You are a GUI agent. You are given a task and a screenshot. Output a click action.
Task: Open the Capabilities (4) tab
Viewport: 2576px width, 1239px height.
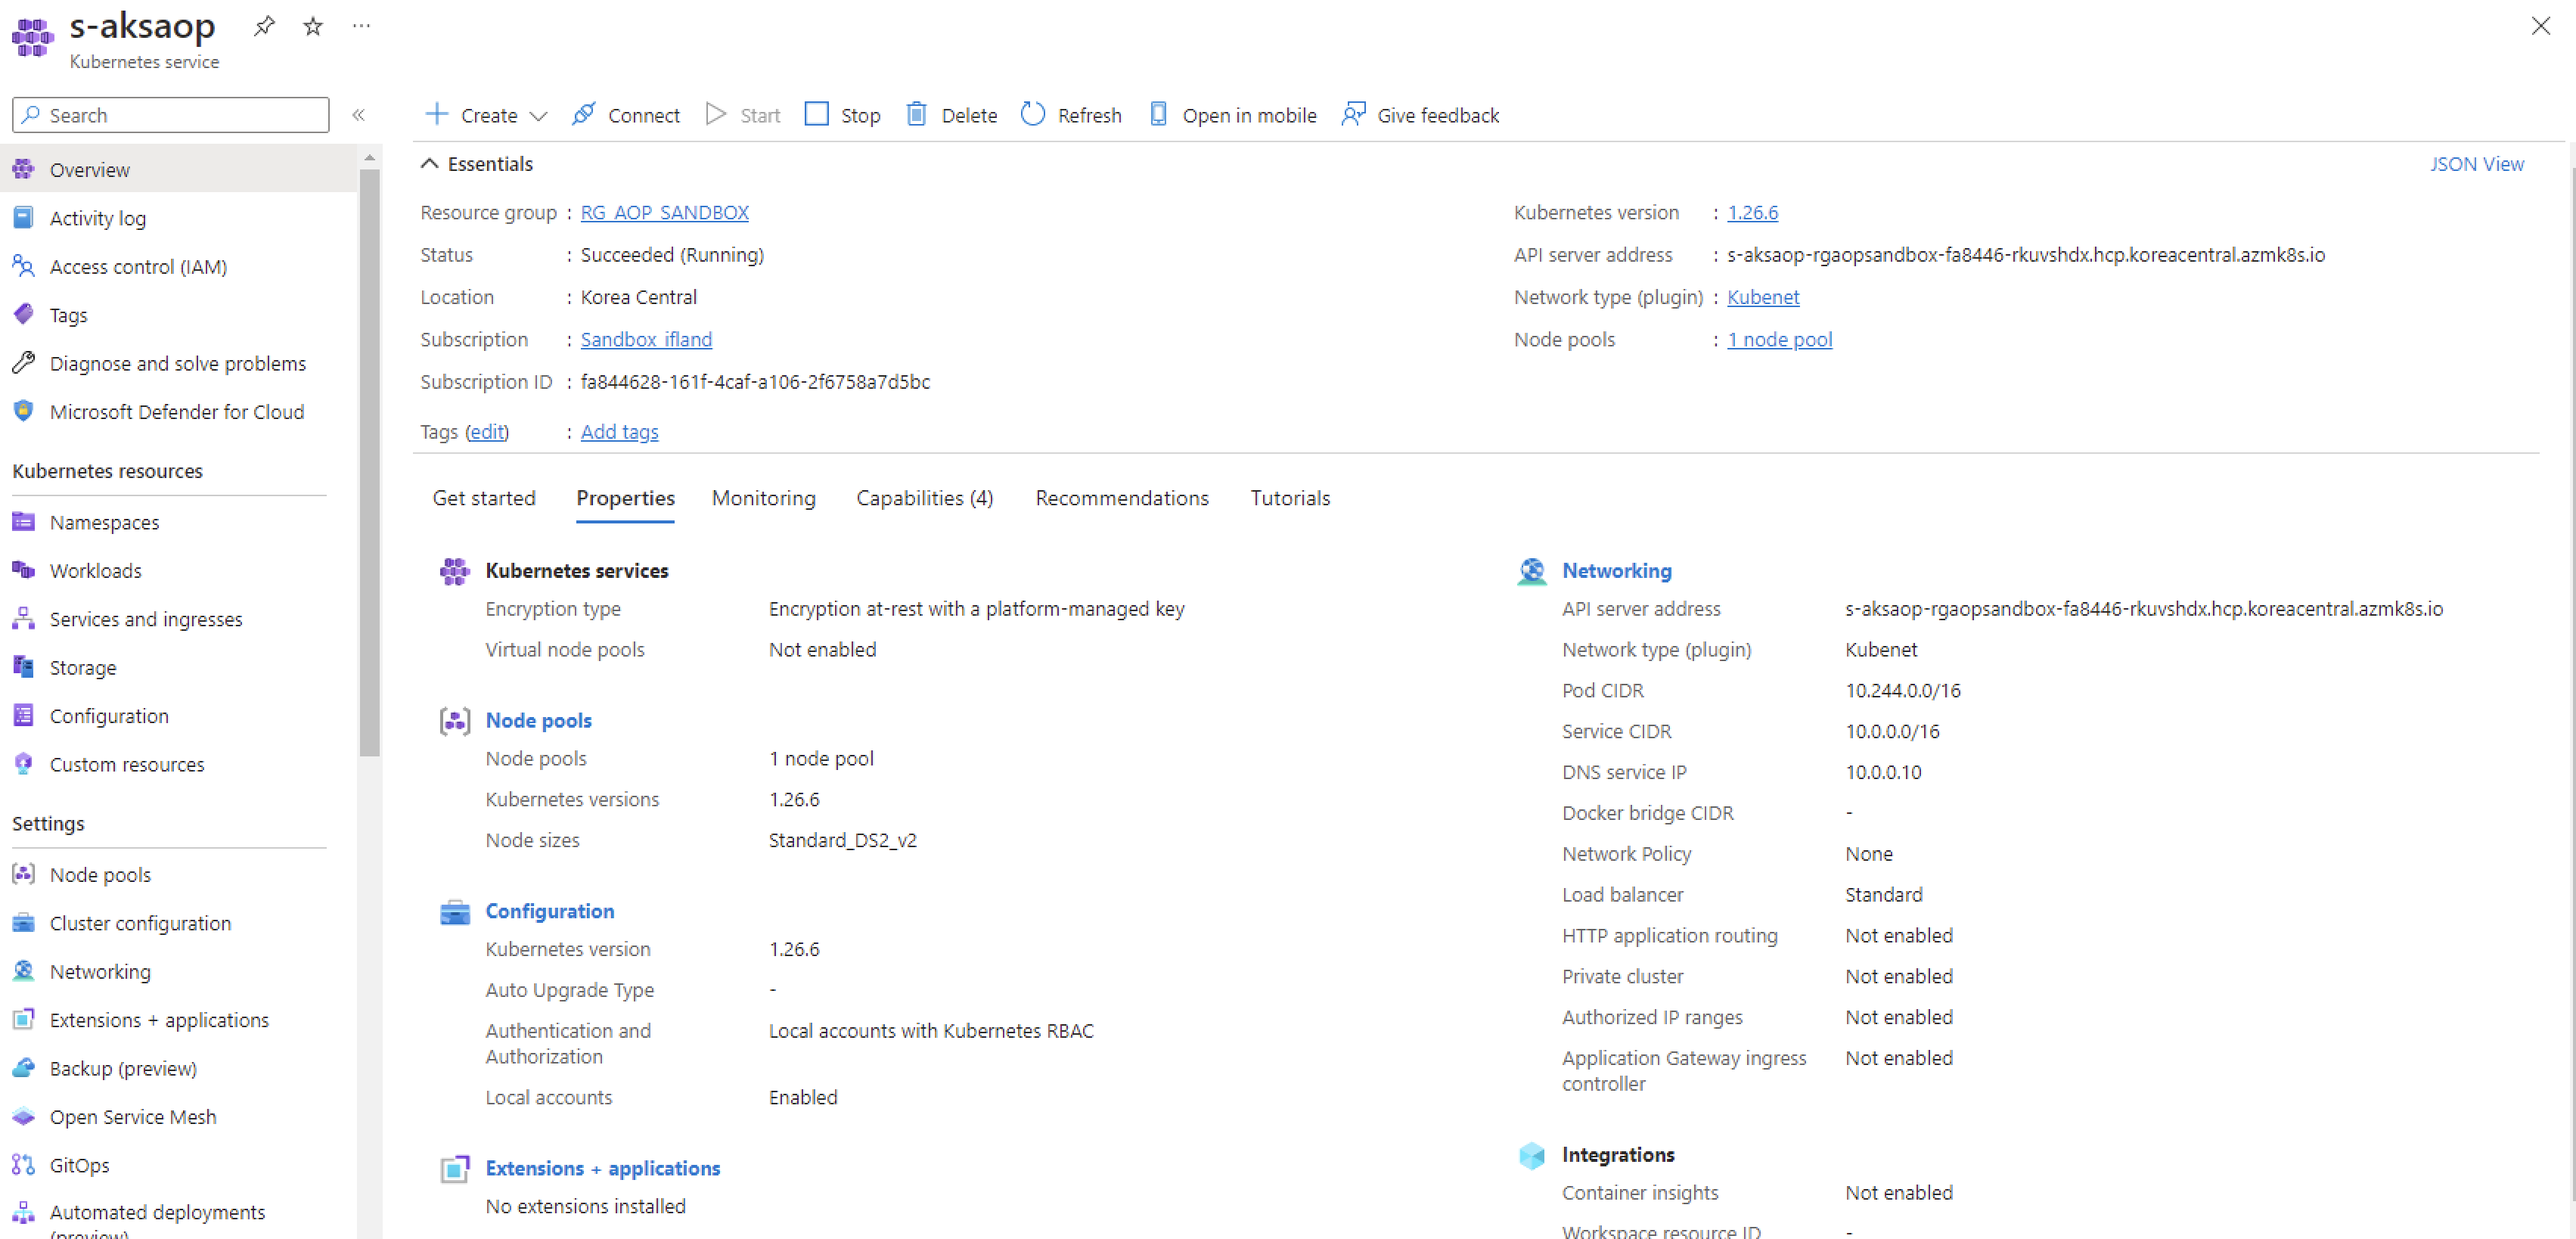925,498
